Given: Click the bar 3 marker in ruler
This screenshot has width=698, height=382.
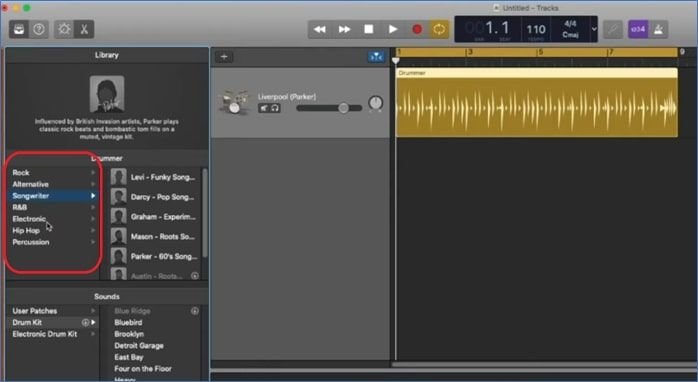Looking at the screenshot, I should [x=470, y=52].
